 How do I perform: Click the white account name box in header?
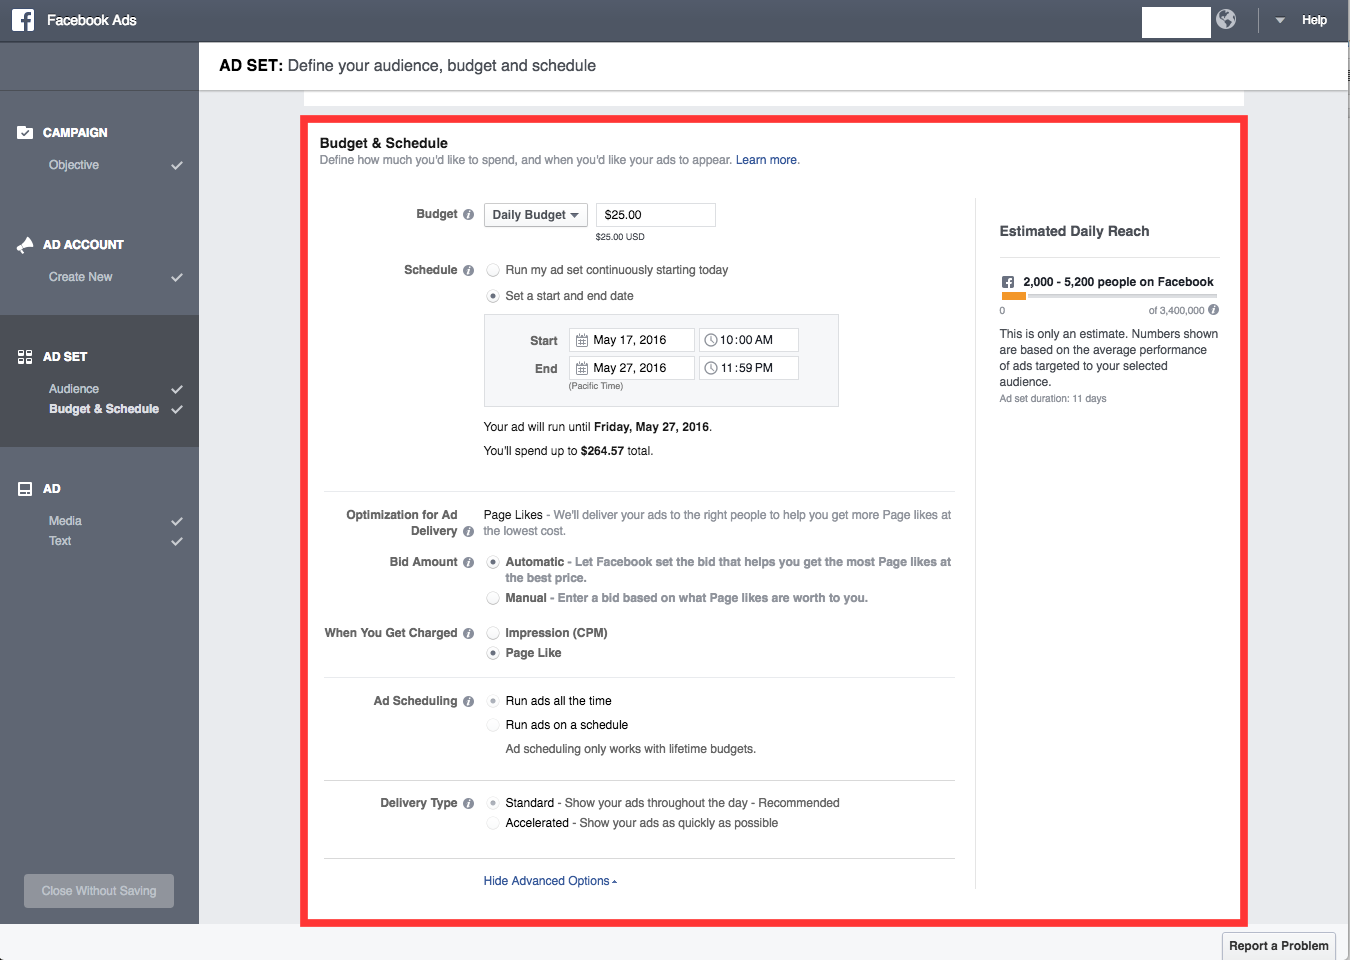pos(1176,22)
